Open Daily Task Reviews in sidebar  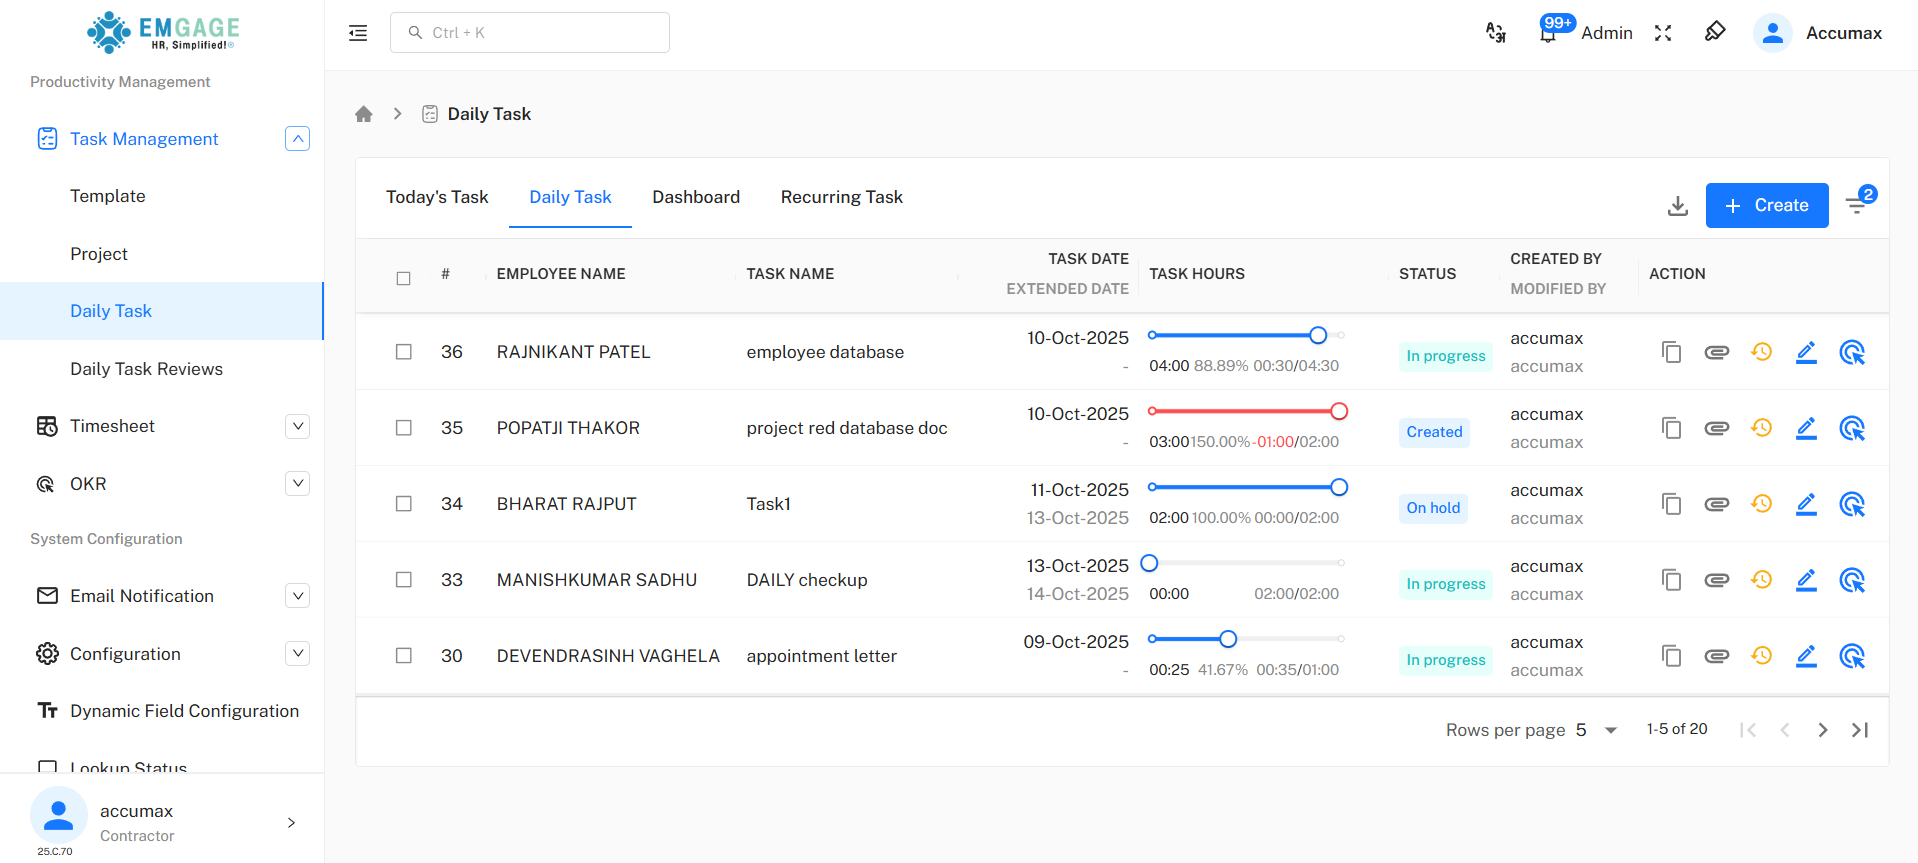click(x=146, y=369)
